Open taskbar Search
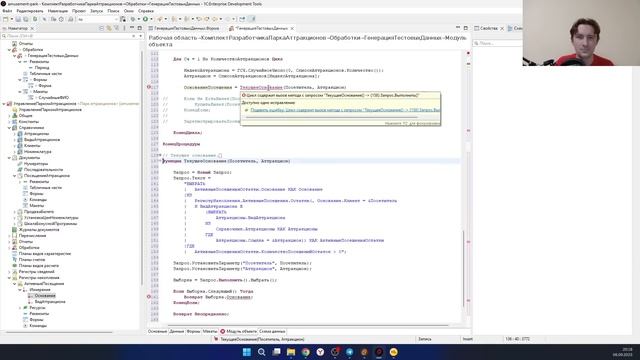This screenshot has height=360, width=640. (x=262, y=352)
